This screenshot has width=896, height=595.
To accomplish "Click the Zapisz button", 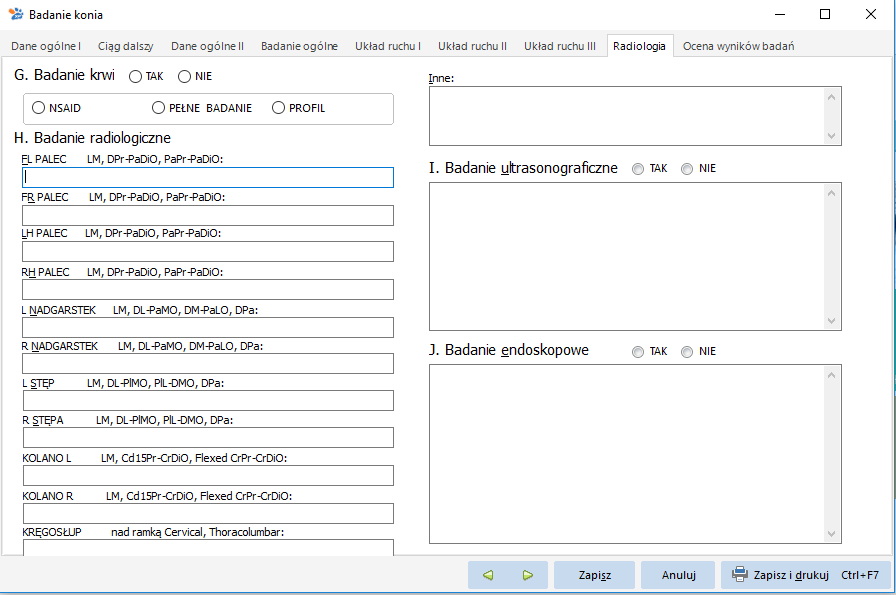I will pyautogui.click(x=594, y=575).
